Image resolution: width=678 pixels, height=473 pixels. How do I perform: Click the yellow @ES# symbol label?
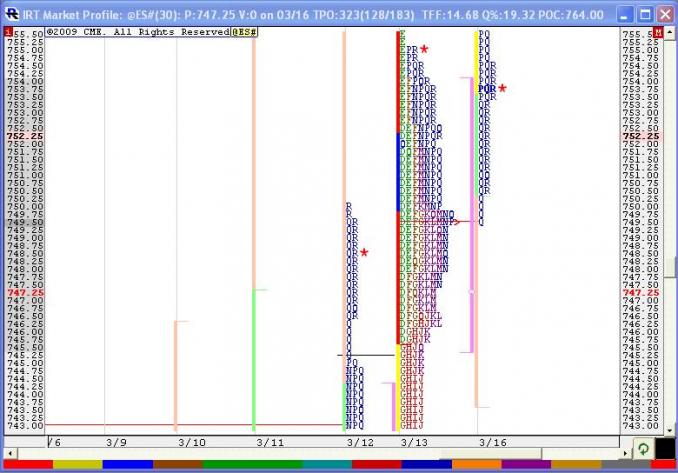[x=246, y=33]
